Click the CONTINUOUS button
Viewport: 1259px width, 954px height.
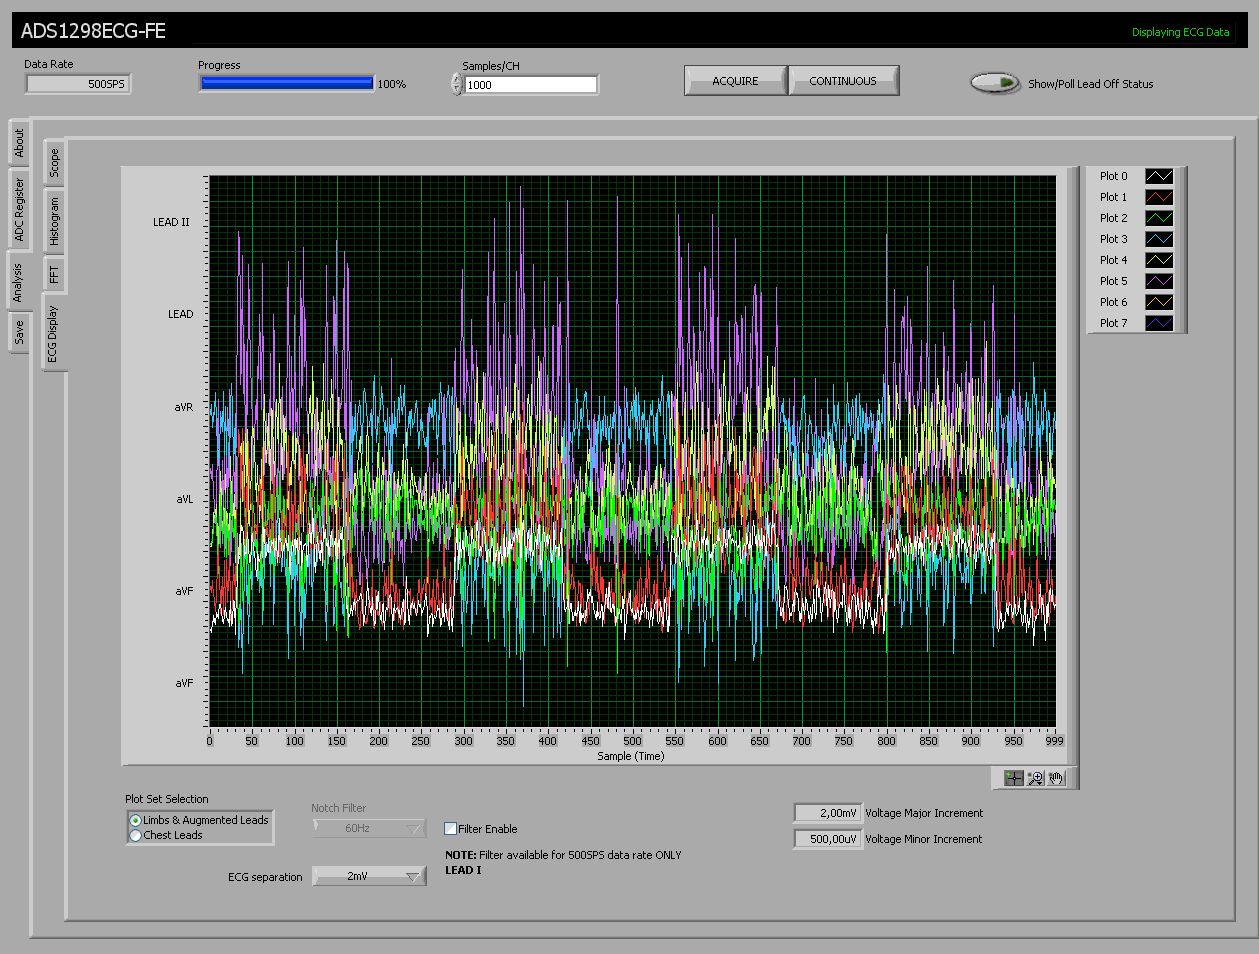843,80
